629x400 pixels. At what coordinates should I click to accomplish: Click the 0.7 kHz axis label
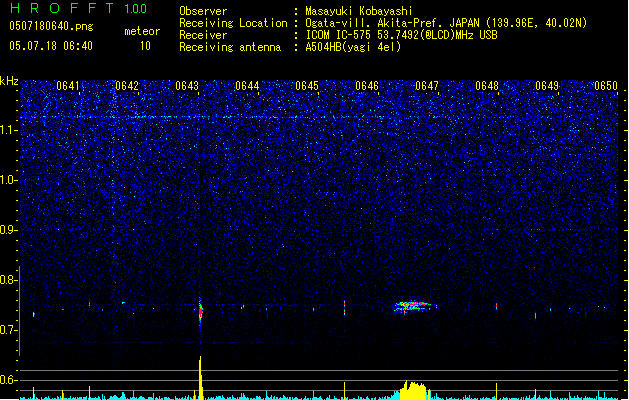pos(8,330)
